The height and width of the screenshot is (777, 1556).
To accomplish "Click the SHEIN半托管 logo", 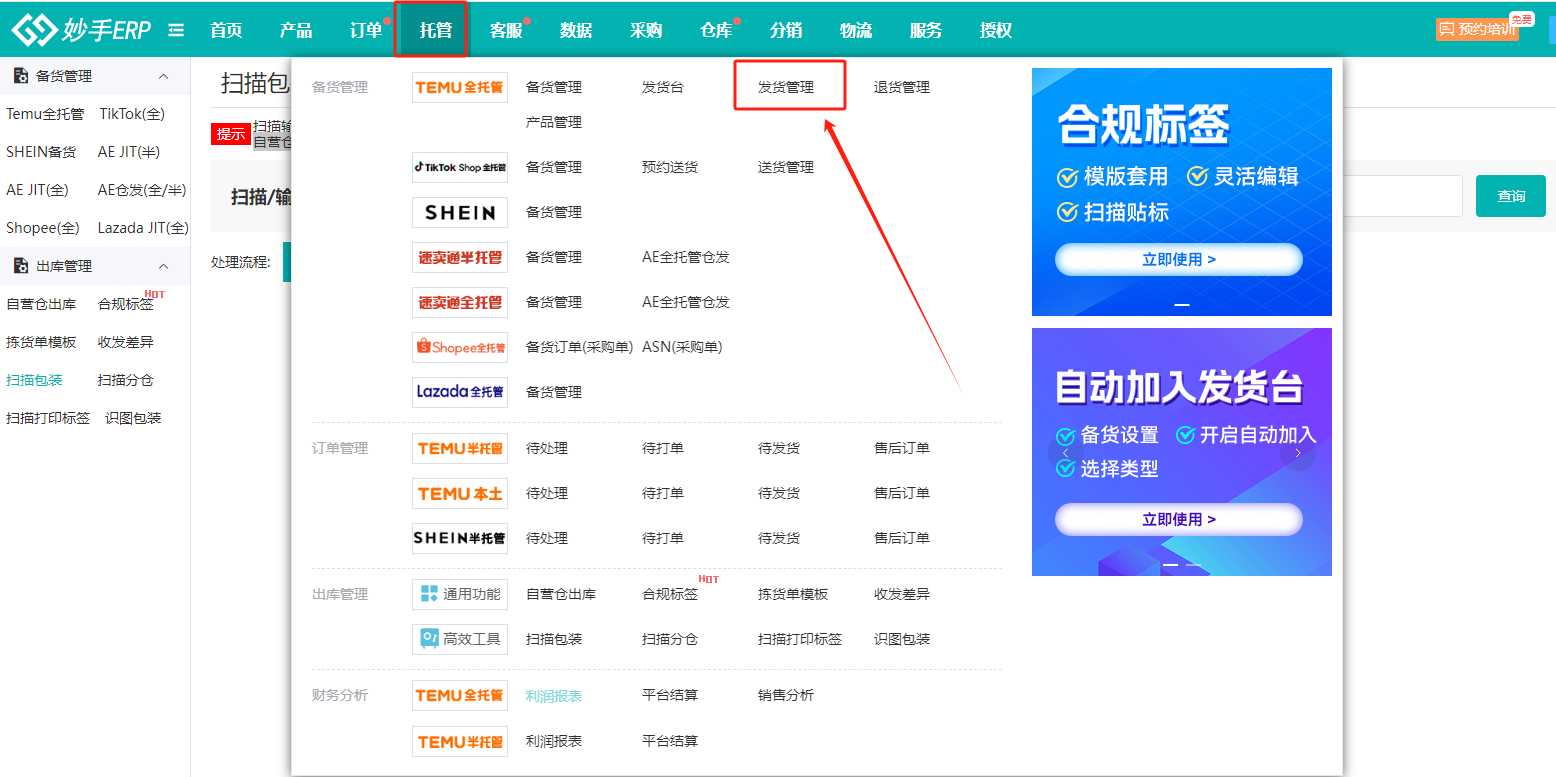I will (460, 538).
